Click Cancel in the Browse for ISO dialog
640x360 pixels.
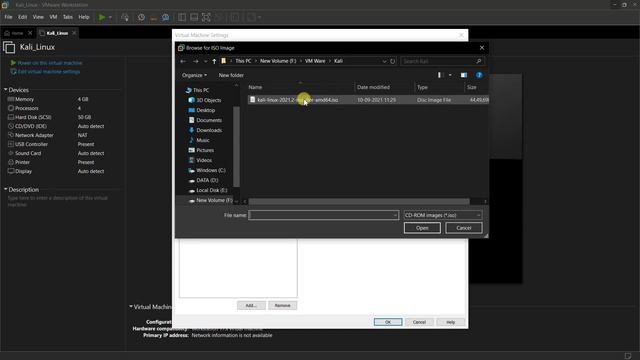click(464, 228)
